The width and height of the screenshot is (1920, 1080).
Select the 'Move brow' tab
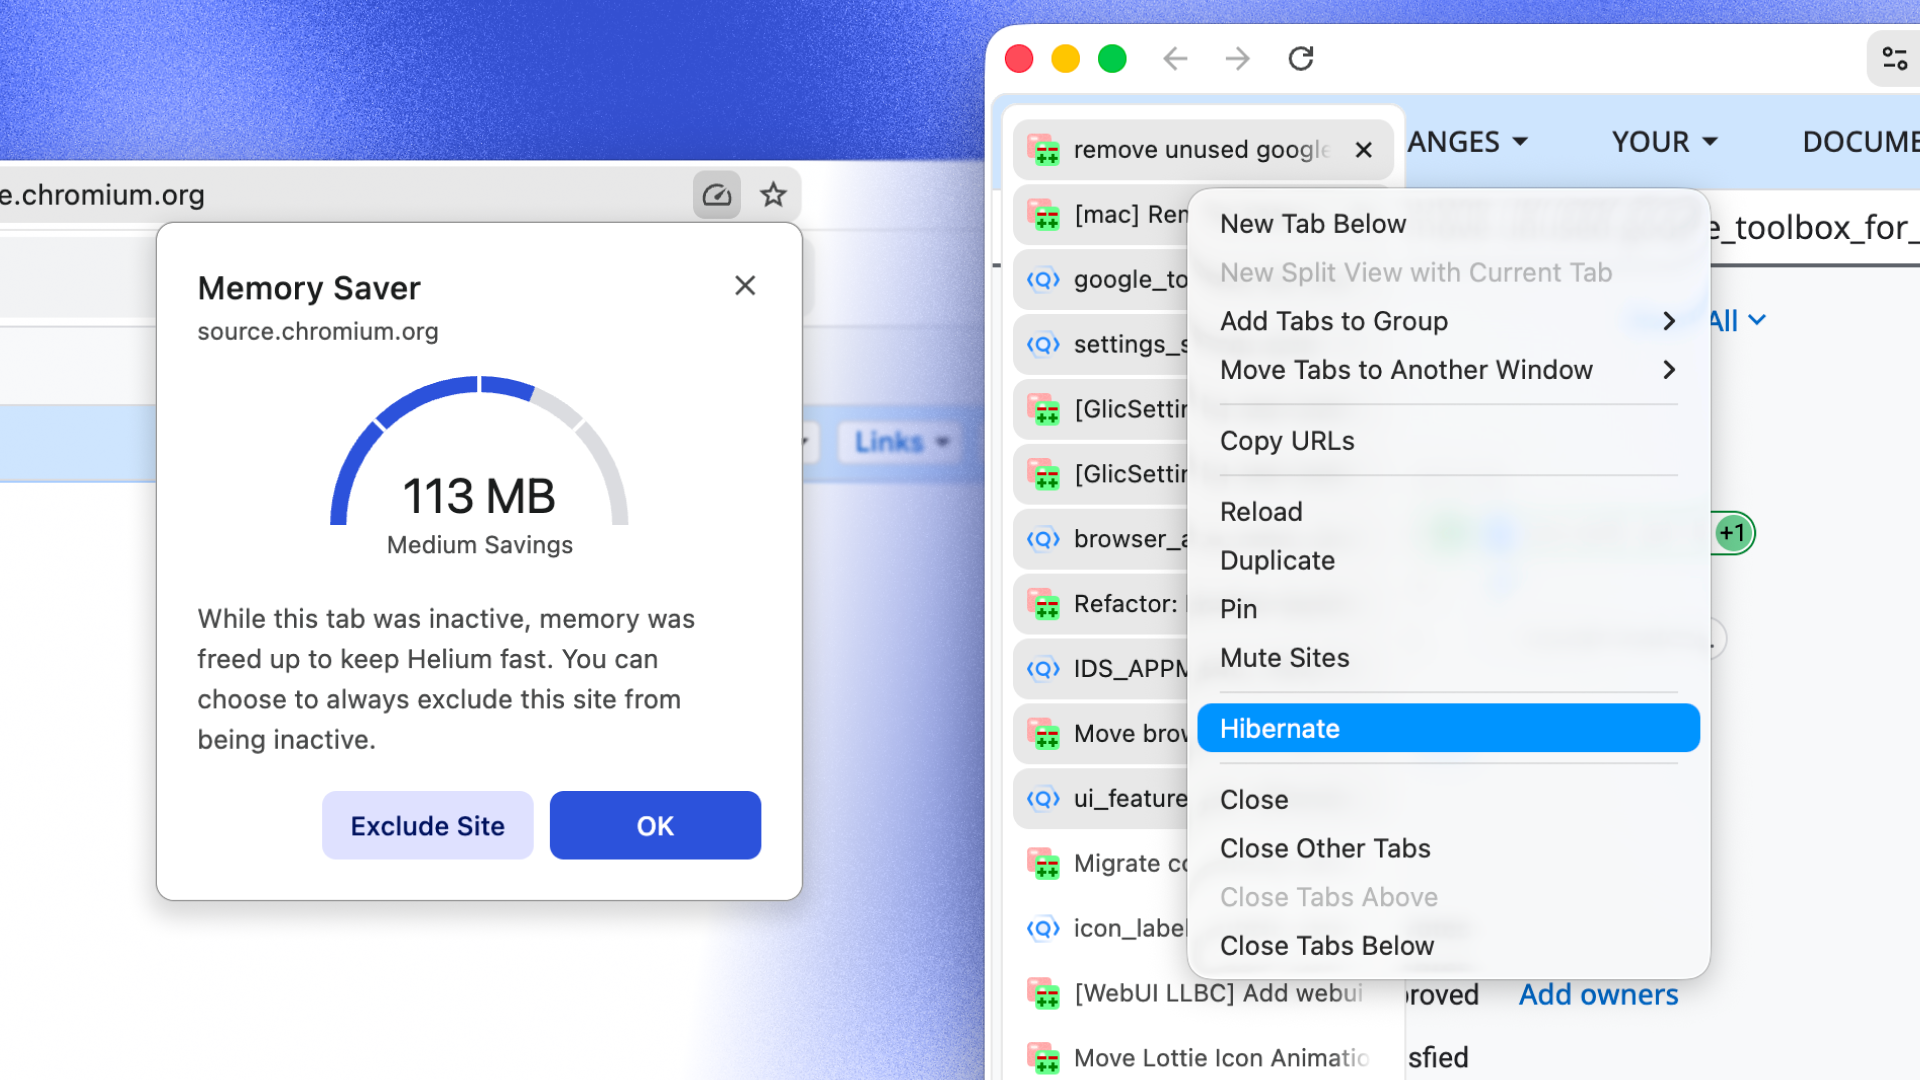tap(1101, 734)
